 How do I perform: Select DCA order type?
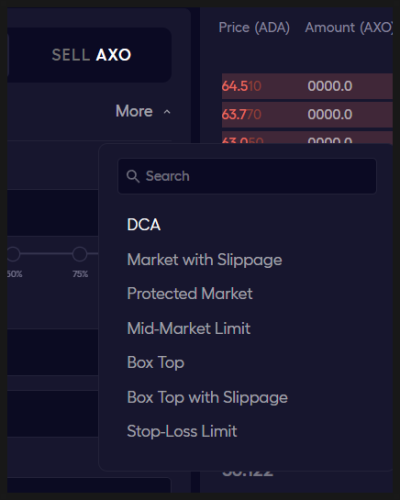click(x=144, y=225)
